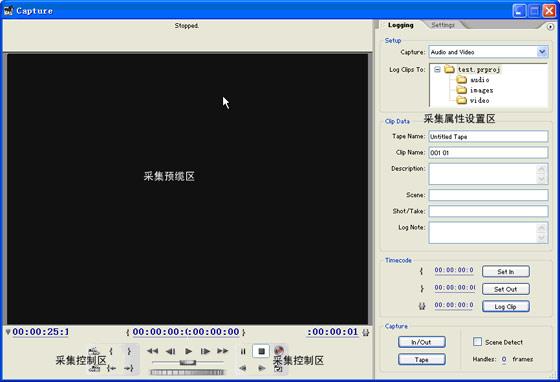Click the Stop button
The width and height of the screenshot is (560, 382).
click(x=261, y=351)
